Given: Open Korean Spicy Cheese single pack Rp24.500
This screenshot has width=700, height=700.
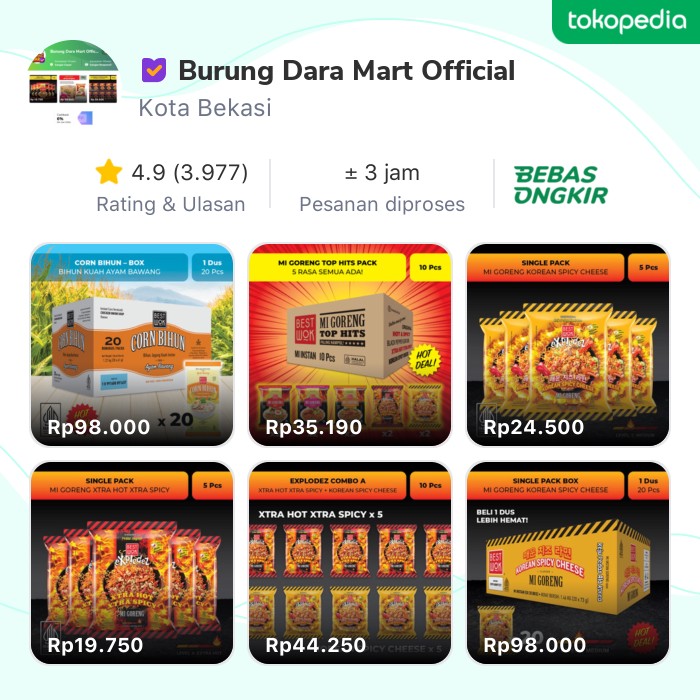Looking at the screenshot, I should click(568, 345).
